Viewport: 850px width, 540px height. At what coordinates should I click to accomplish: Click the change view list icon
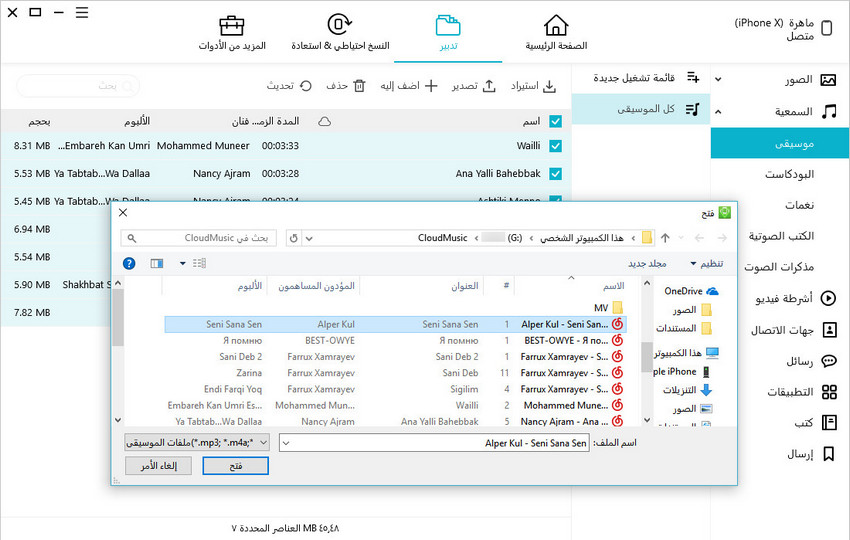click(199, 263)
